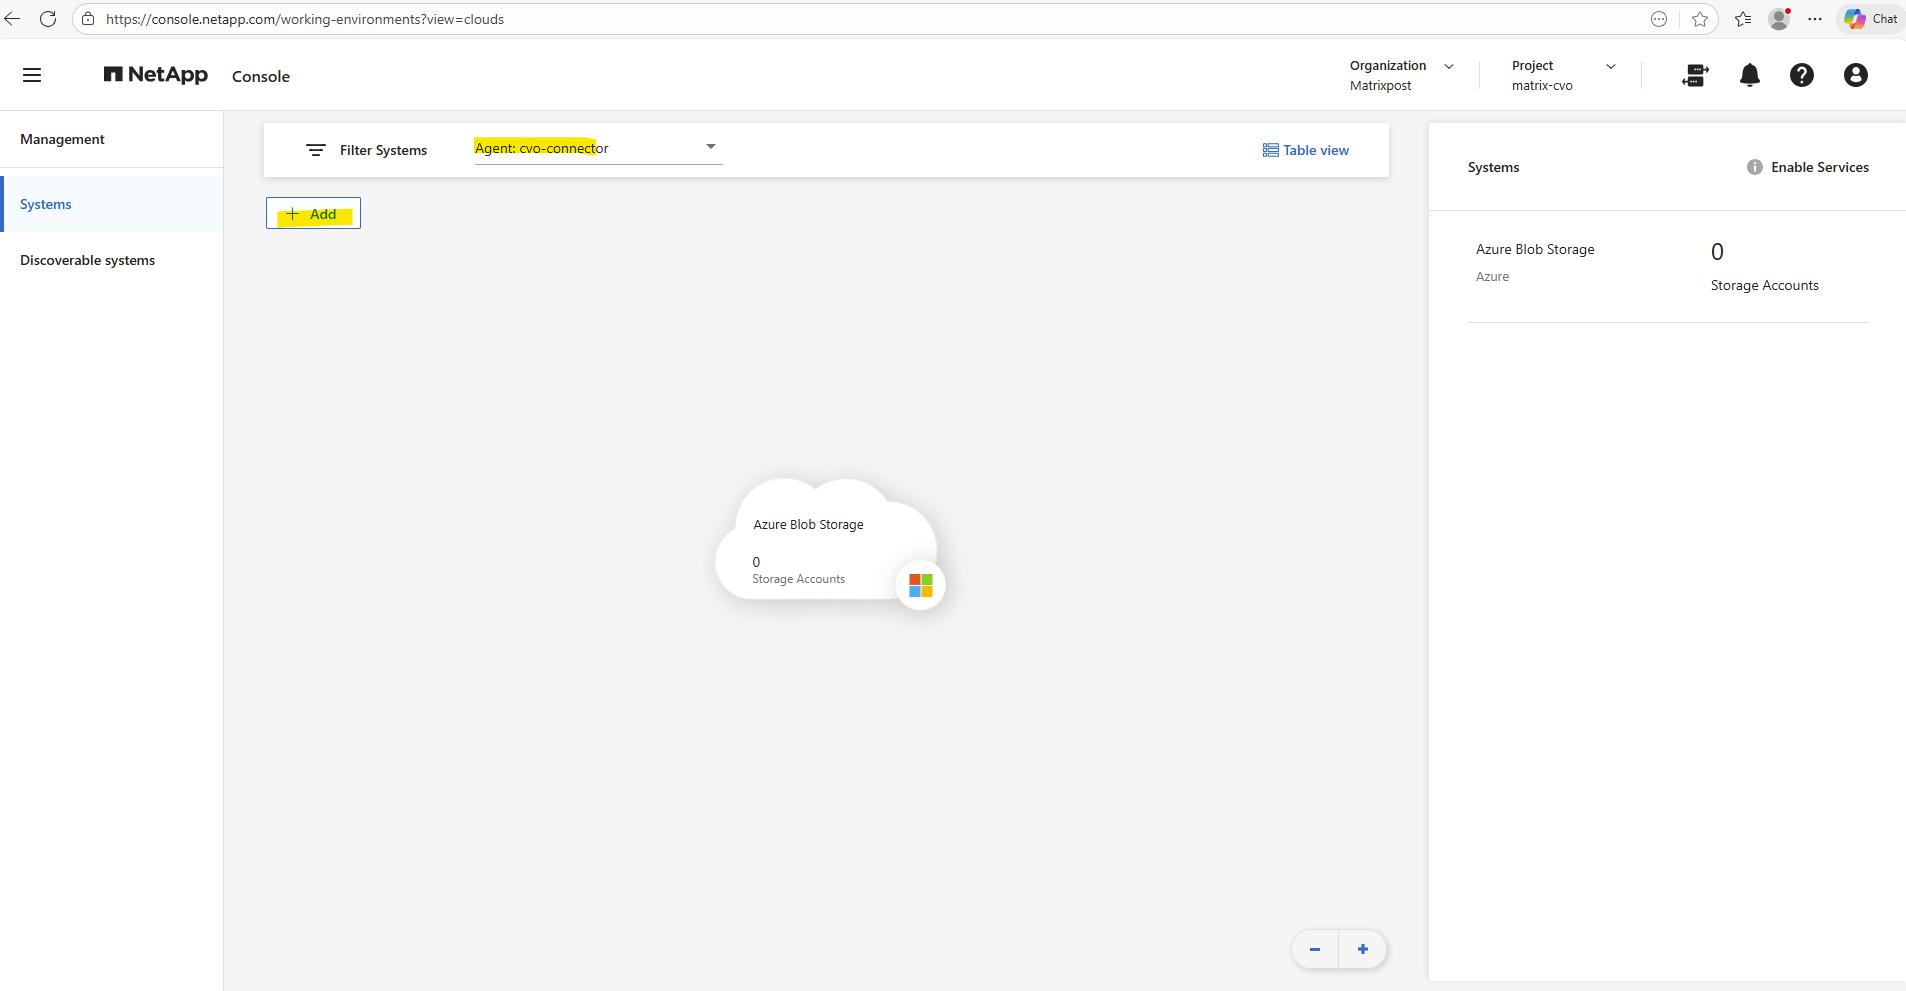Expand the Organization dropdown

[1448, 67]
